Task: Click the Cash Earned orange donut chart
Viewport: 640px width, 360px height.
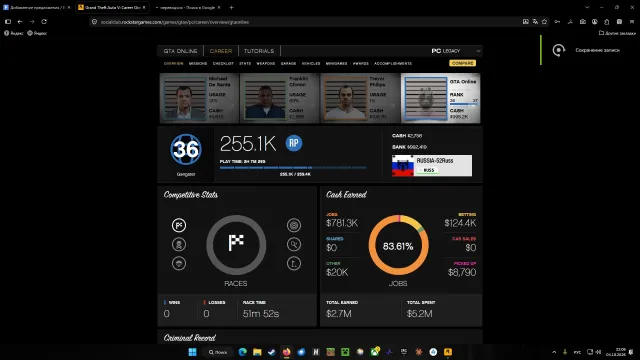Action: (398, 245)
